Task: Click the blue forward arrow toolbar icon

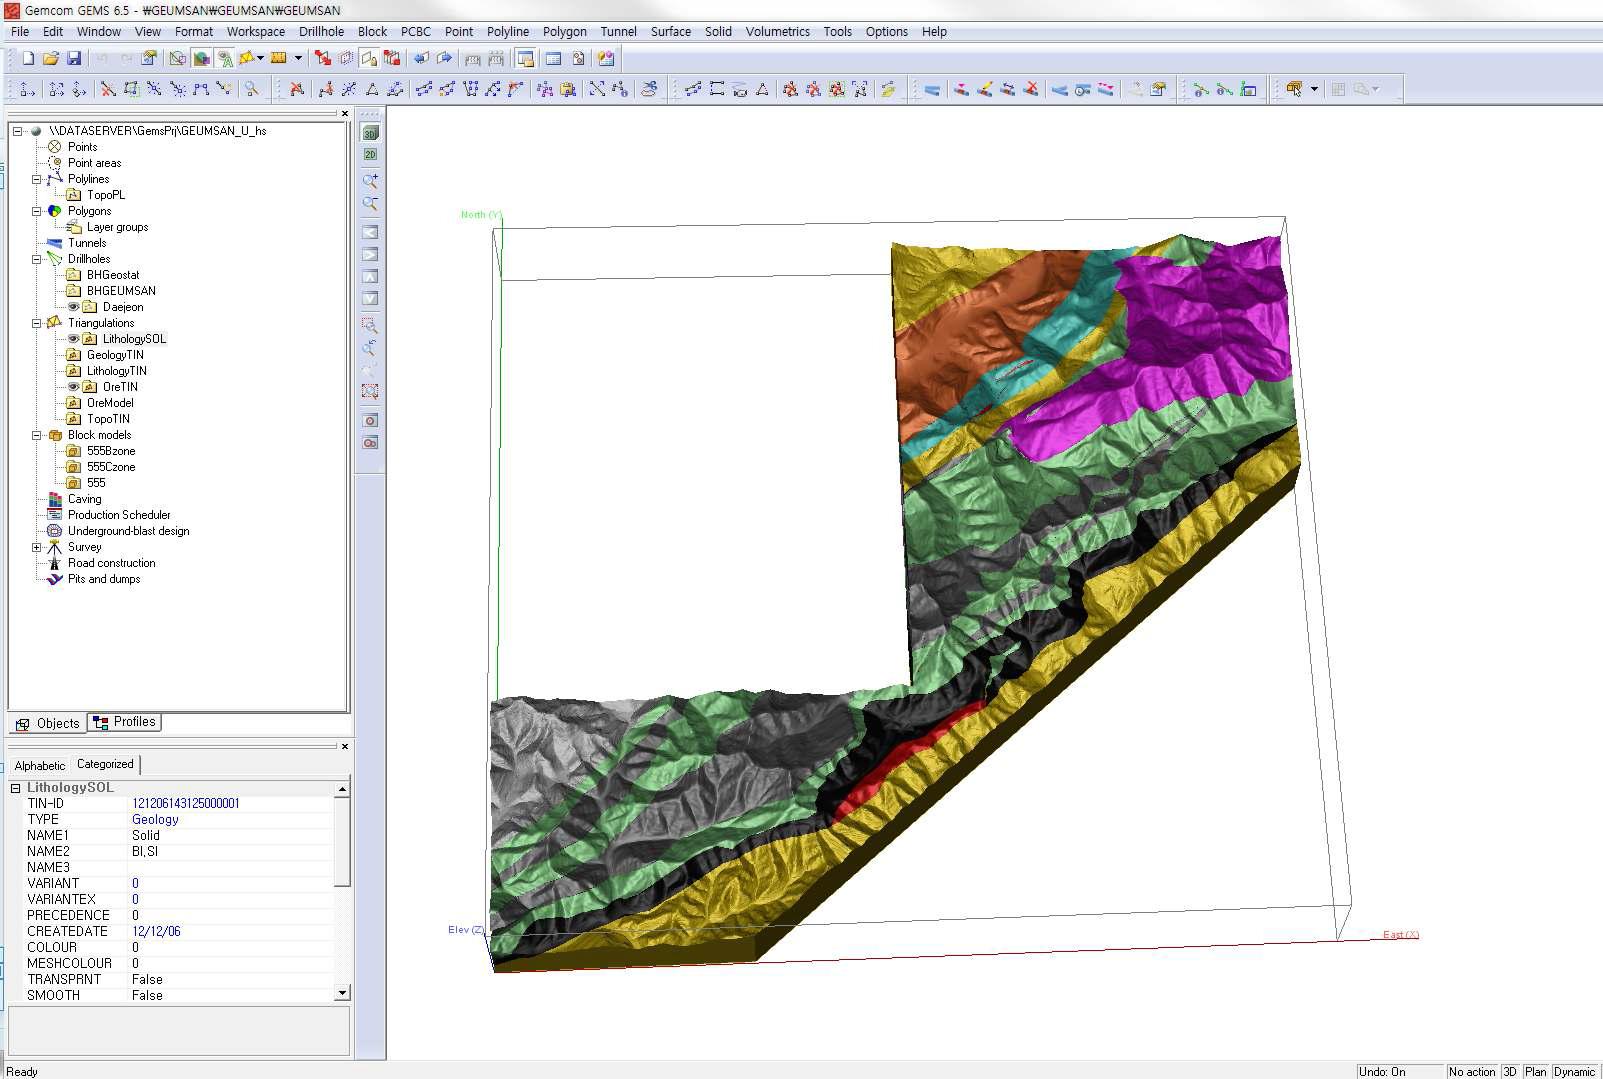Action: point(445,58)
